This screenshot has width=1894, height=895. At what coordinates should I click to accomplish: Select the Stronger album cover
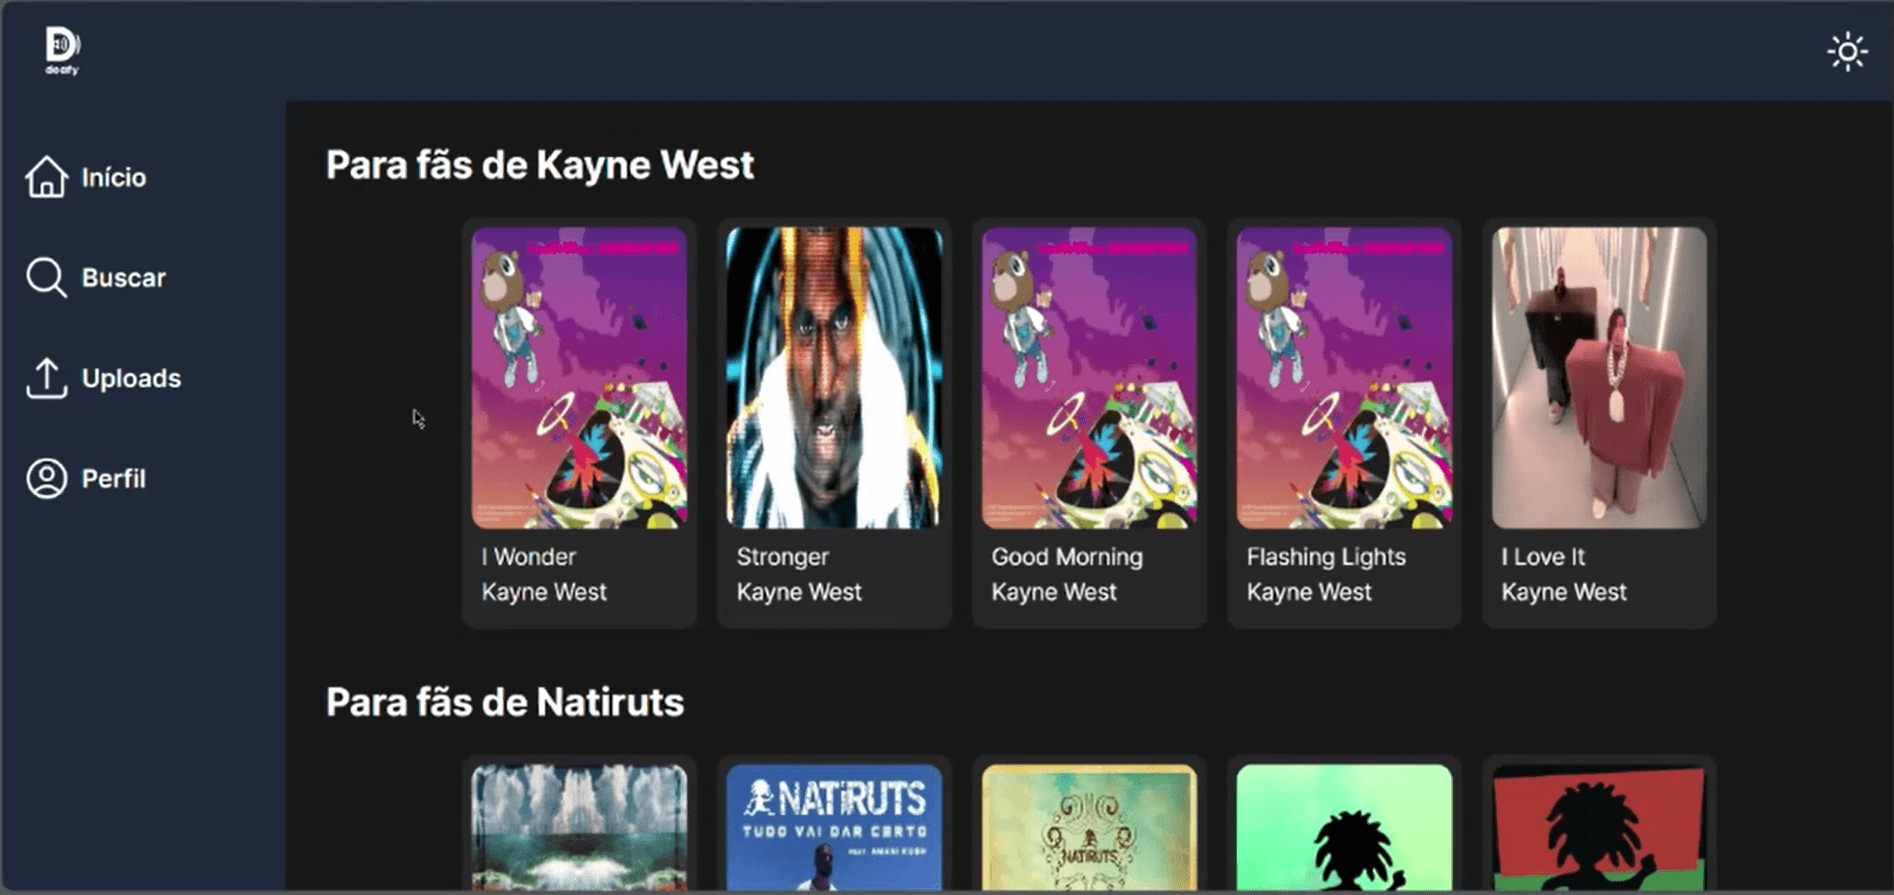click(834, 377)
